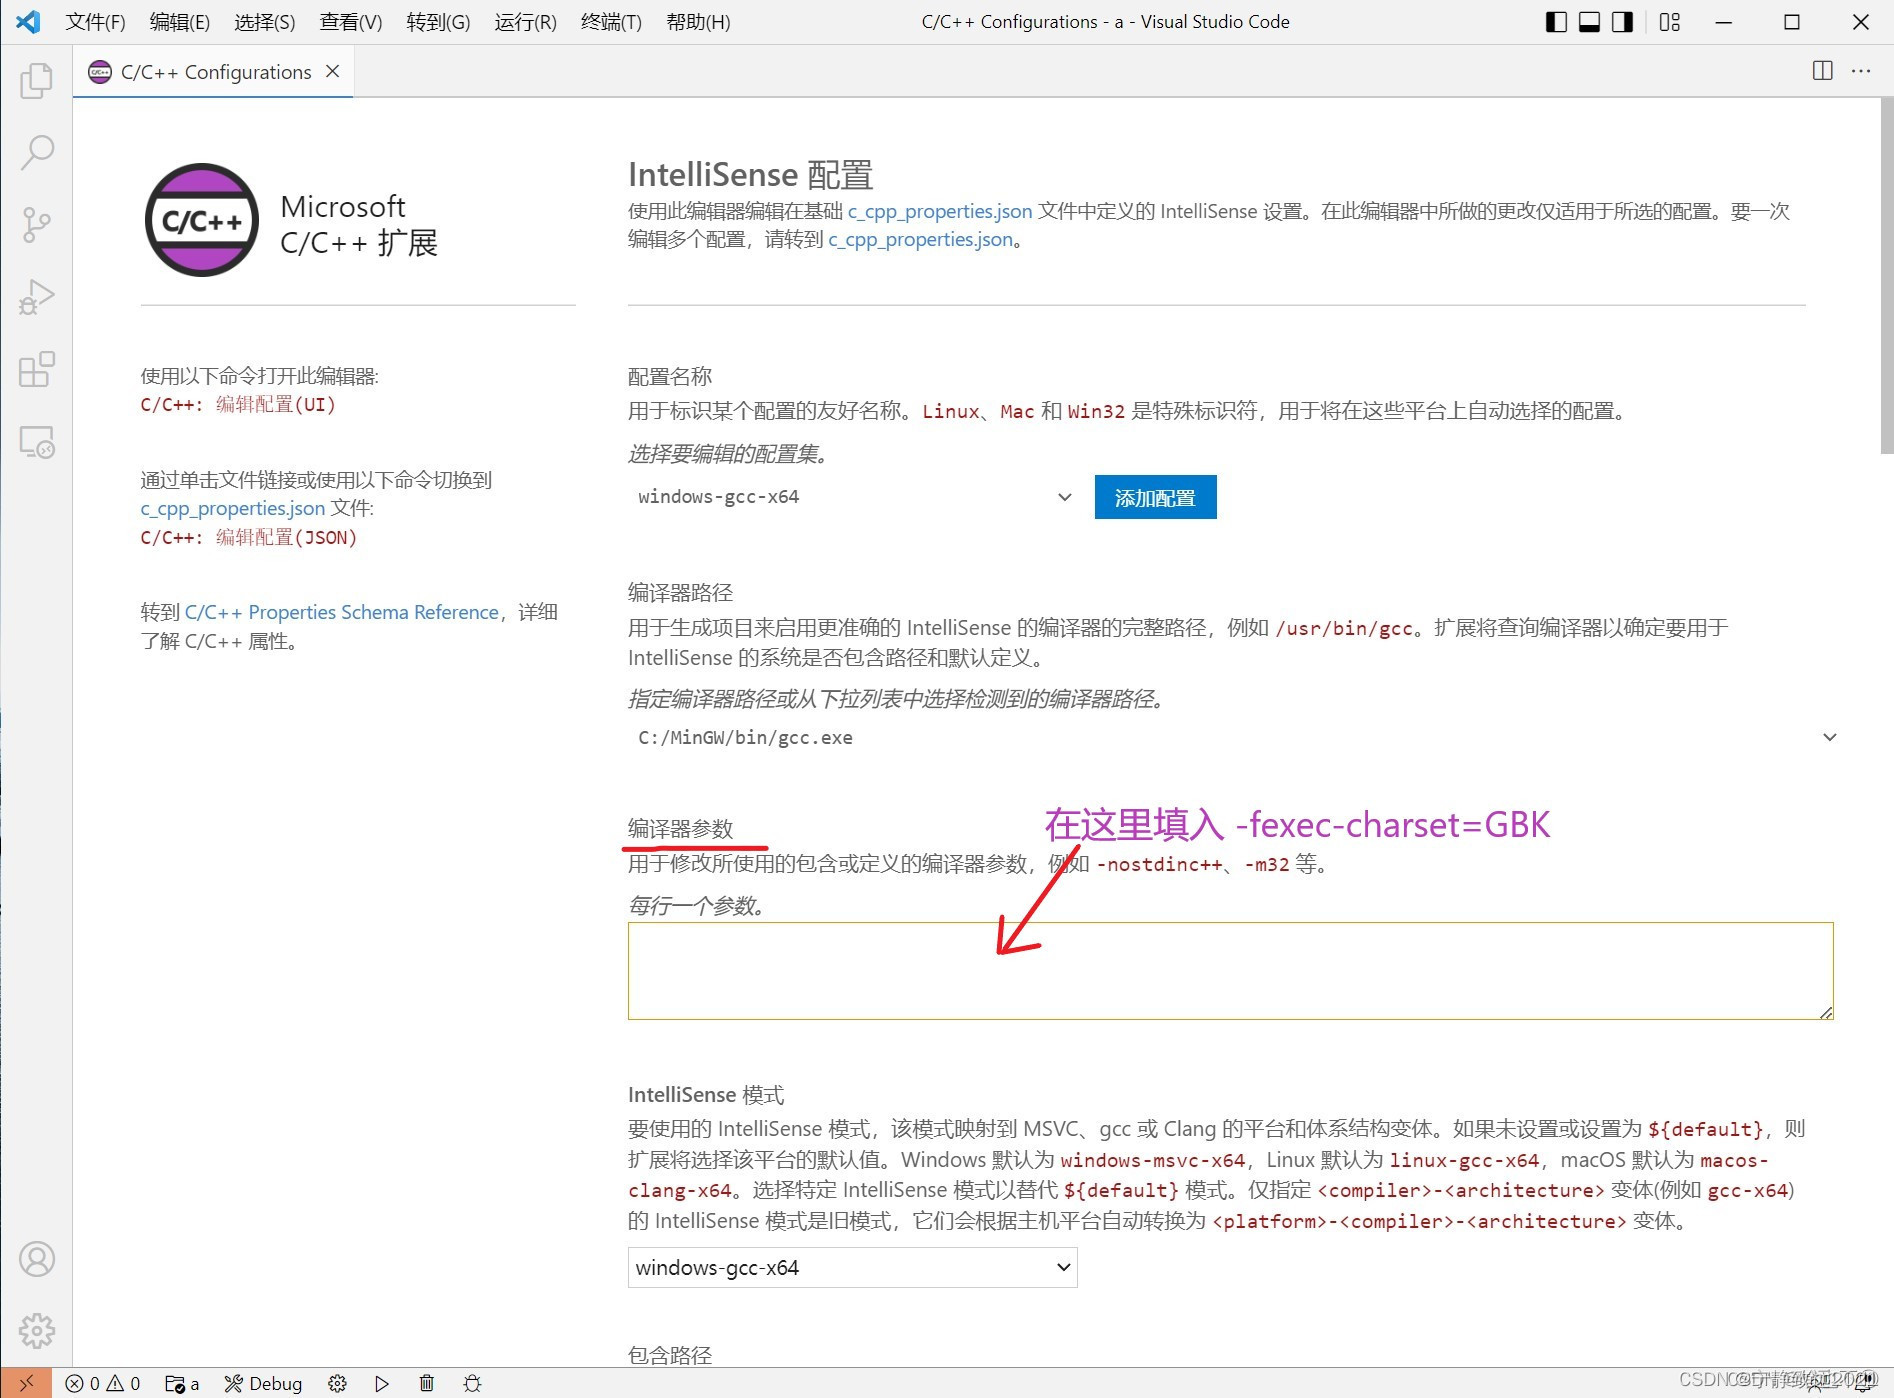Open c_cpp_properties.json link after 请转到
The height and width of the screenshot is (1398, 1894).
(x=920, y=239)
